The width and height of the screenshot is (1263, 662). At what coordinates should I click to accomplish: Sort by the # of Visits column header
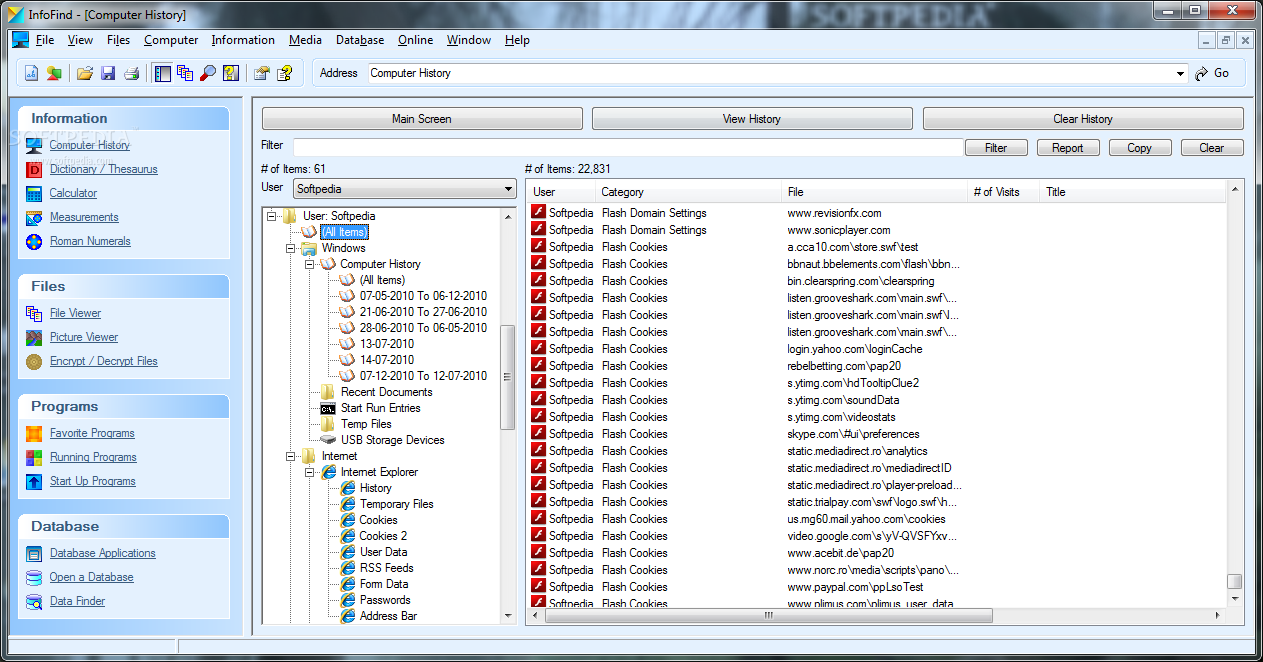point(1005,192)
